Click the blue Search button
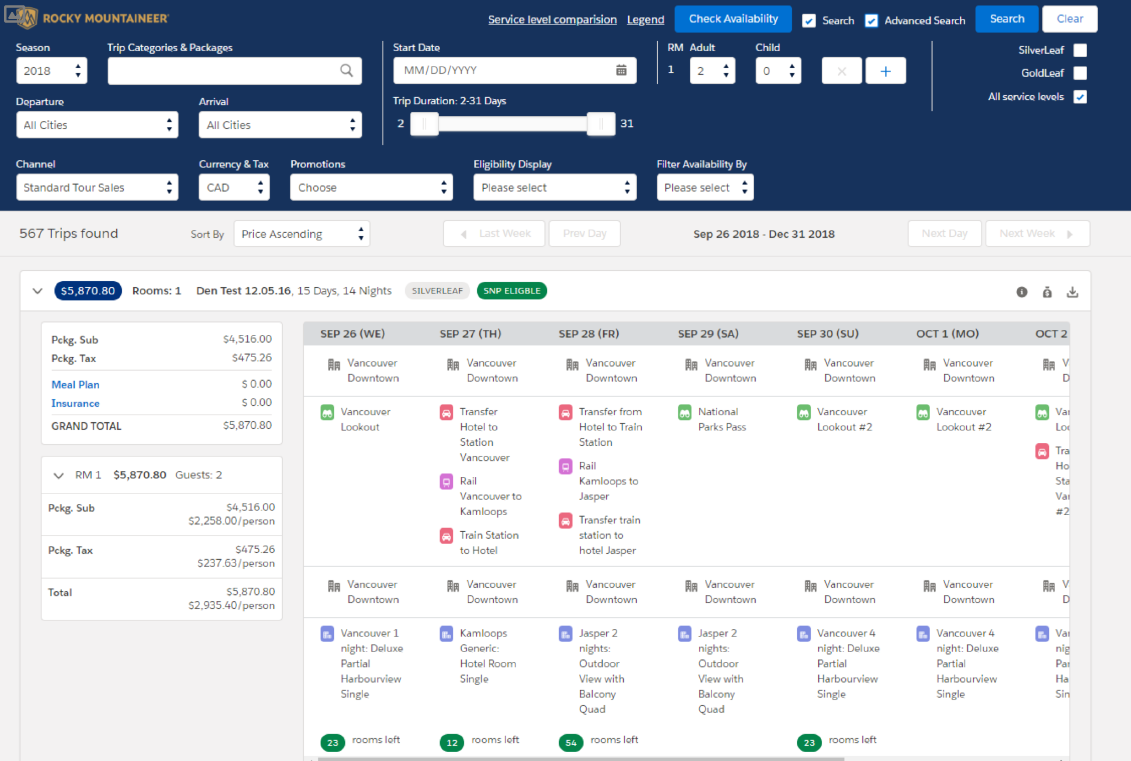Screen dimensions: 1131x761 click(x=1007, y=19)
